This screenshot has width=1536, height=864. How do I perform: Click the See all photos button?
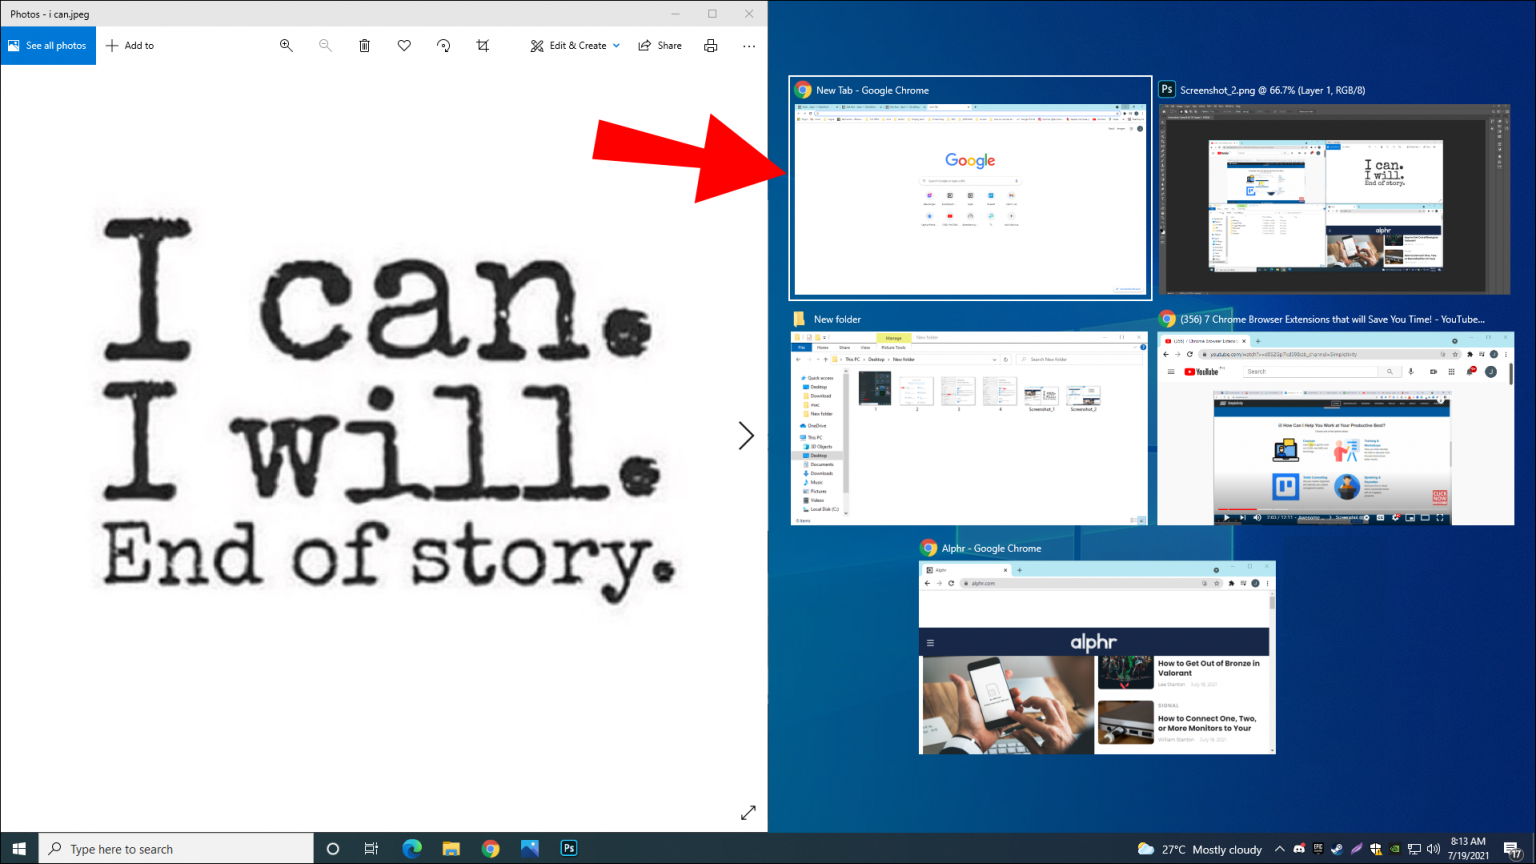click(48, 45)
